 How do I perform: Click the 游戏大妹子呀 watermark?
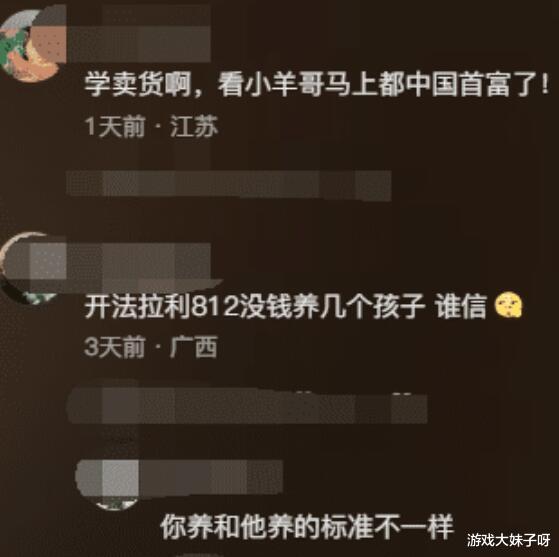point(509,540)
